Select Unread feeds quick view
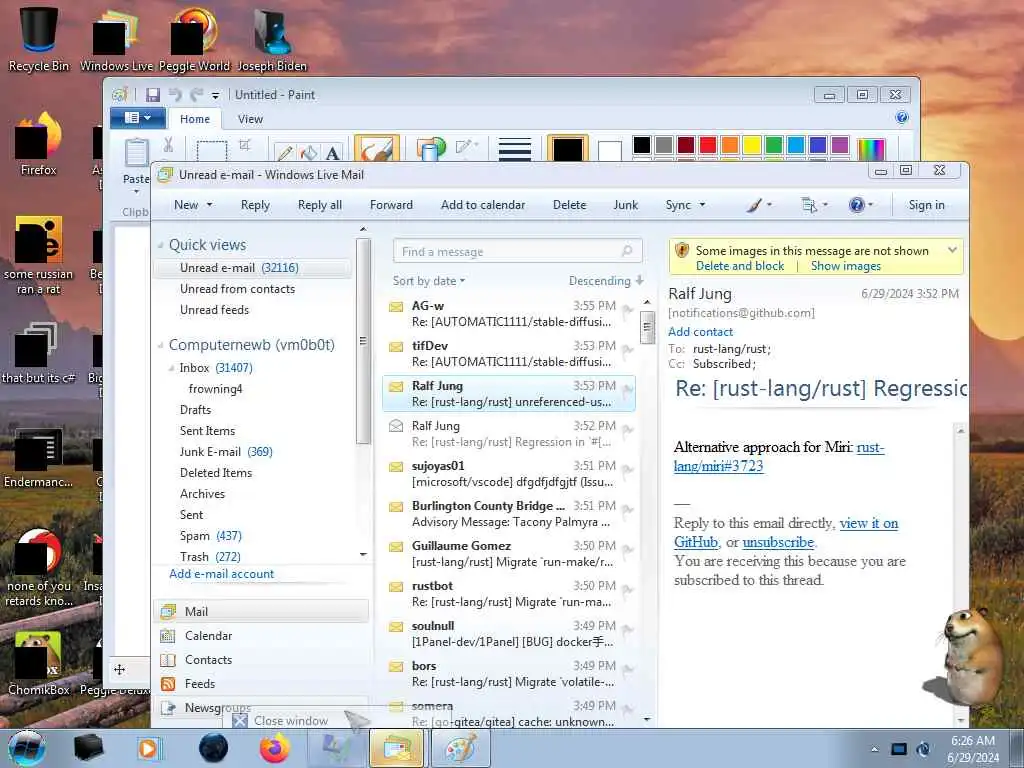 coord(214,310)
